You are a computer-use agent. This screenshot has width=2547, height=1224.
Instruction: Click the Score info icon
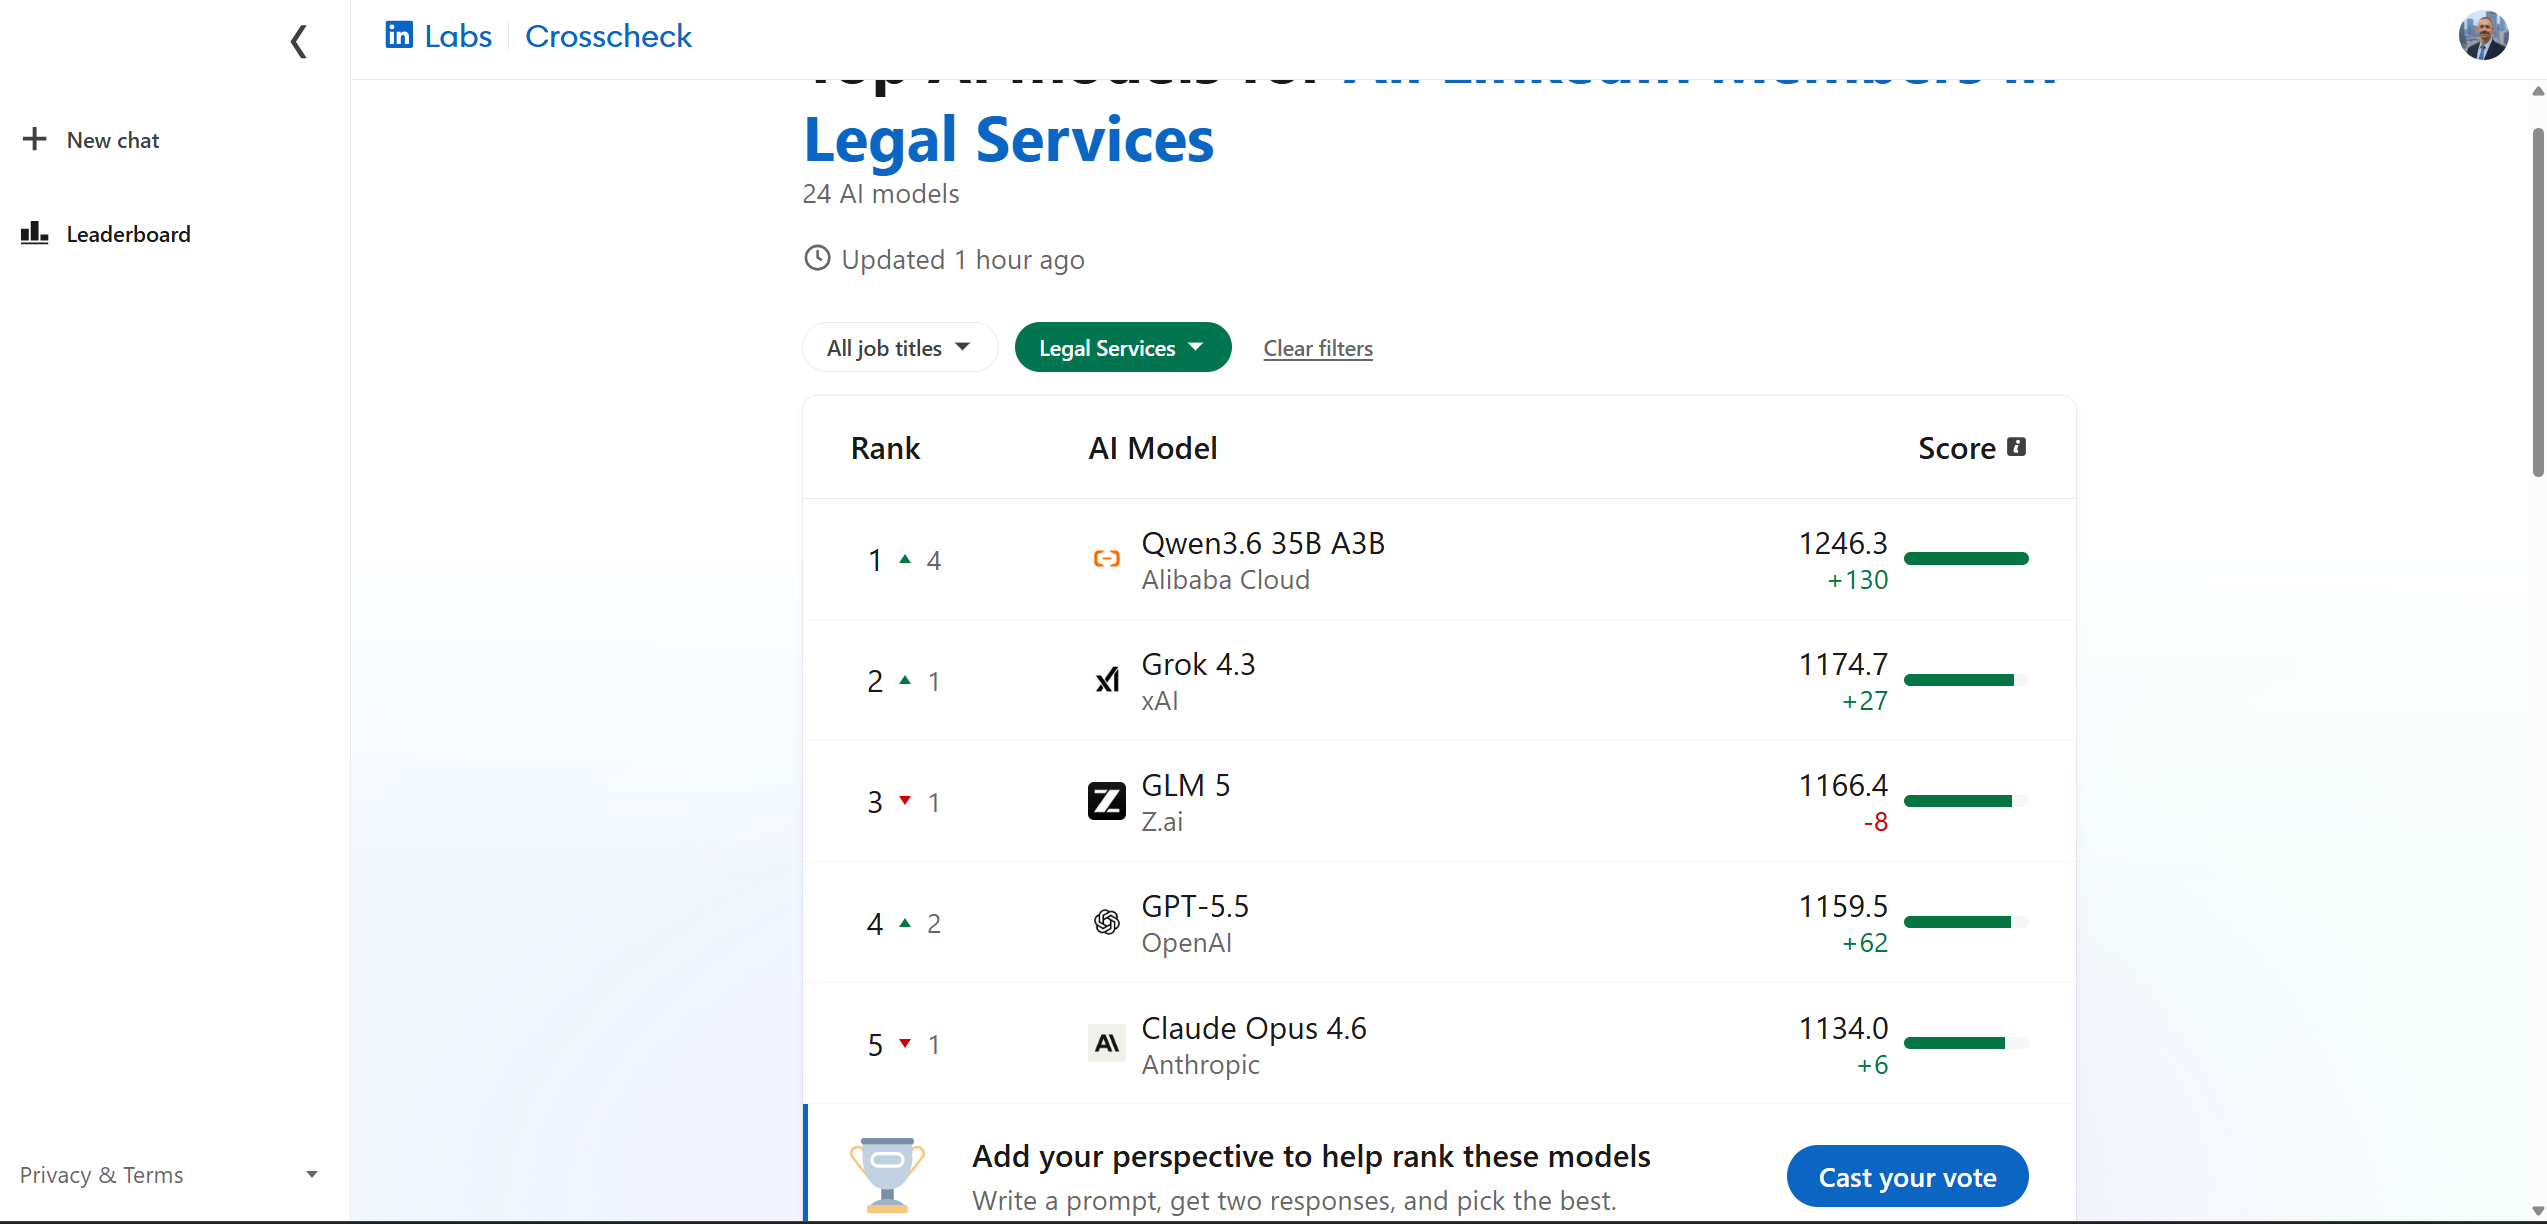click(x=2016, y=447)
